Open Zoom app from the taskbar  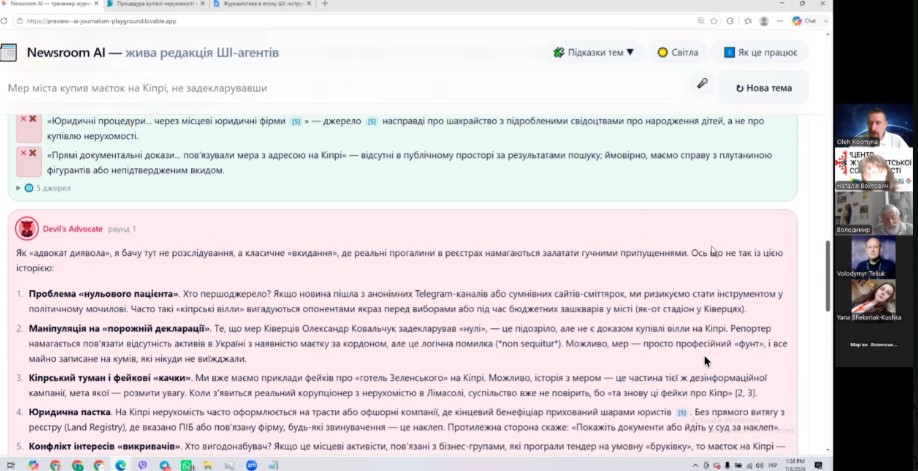click(251, 465)
